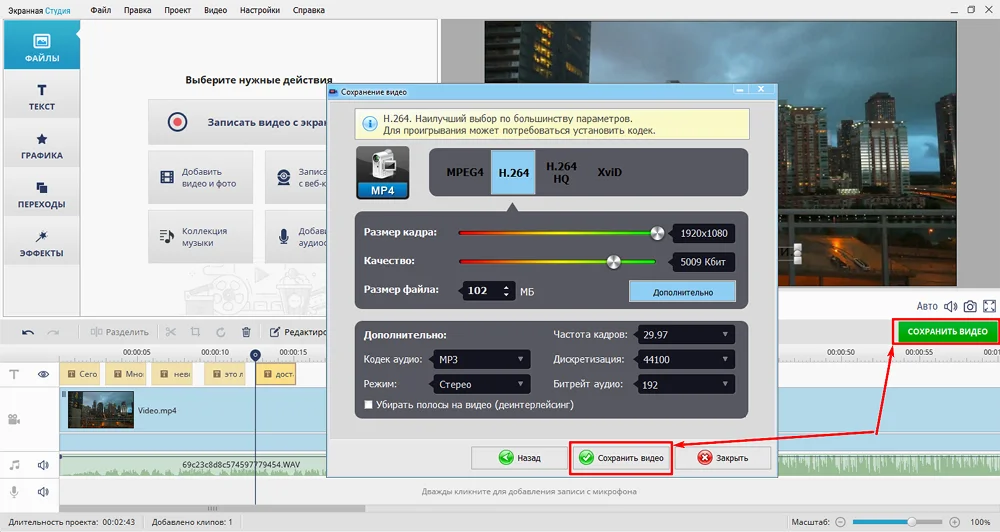Click the record screen video icon
Viewport: 1000px width, 532px height.
point(177,122)
